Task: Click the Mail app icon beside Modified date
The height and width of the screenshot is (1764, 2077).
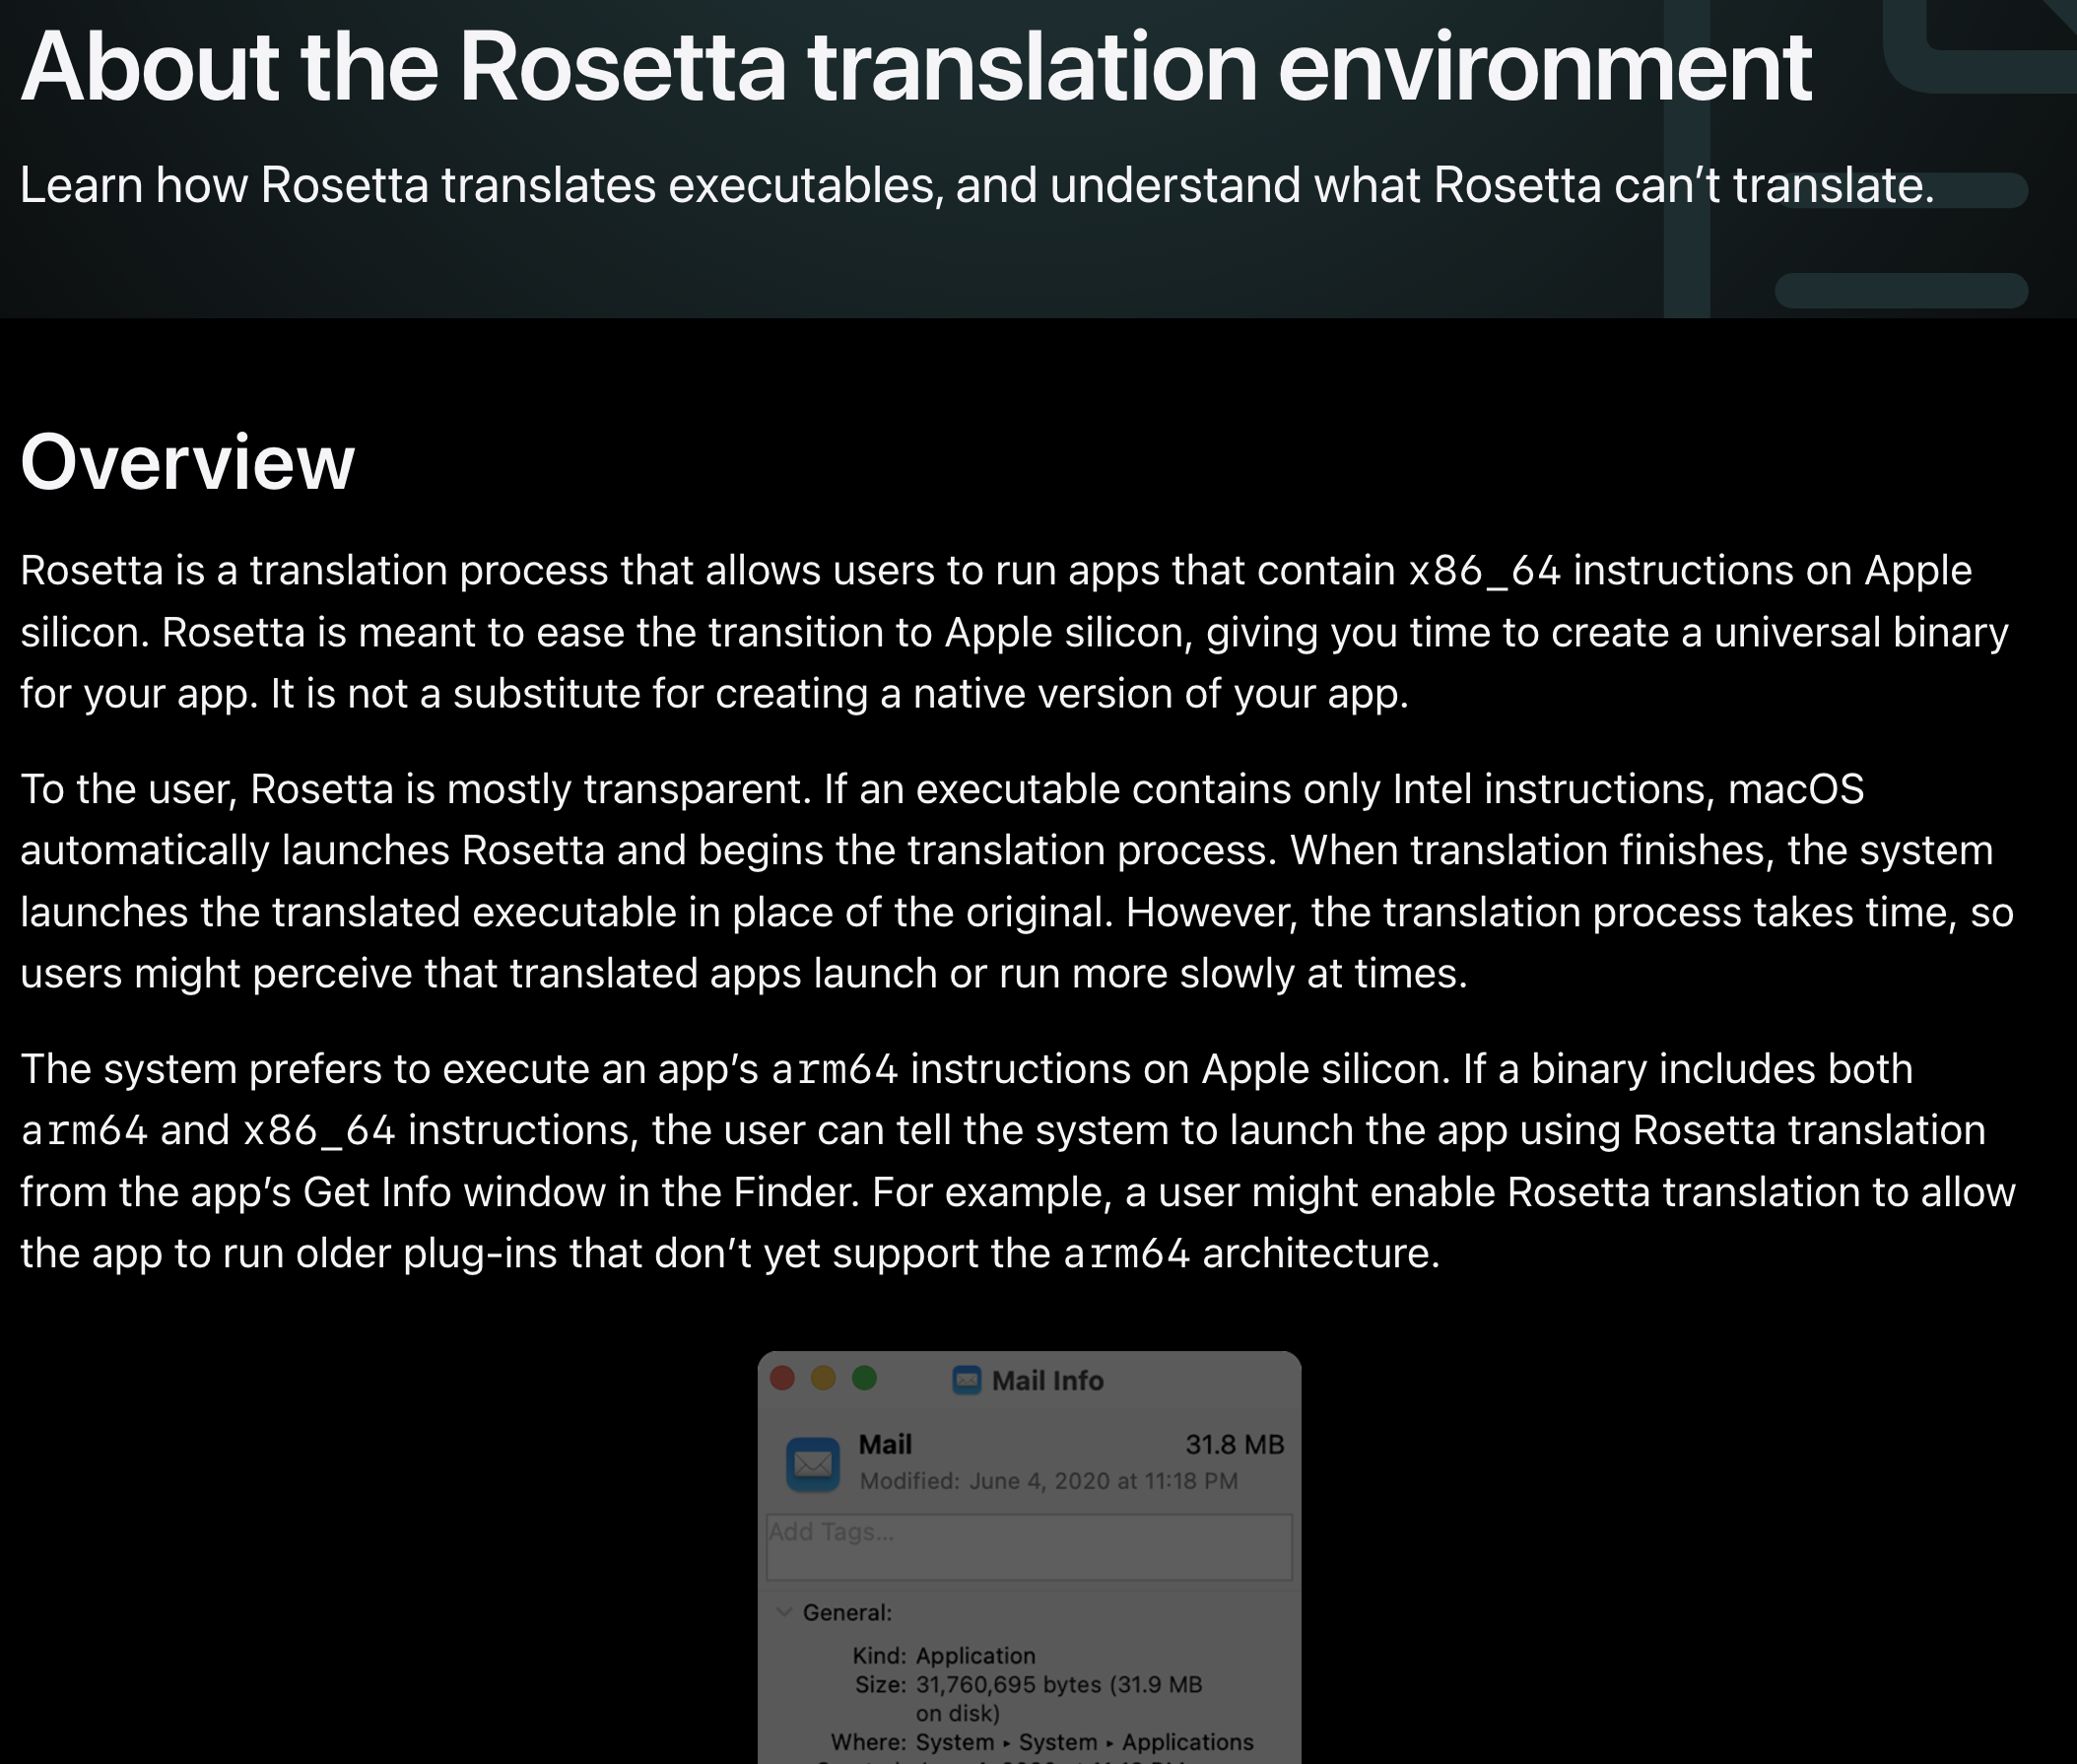Action: [812, 1463]
